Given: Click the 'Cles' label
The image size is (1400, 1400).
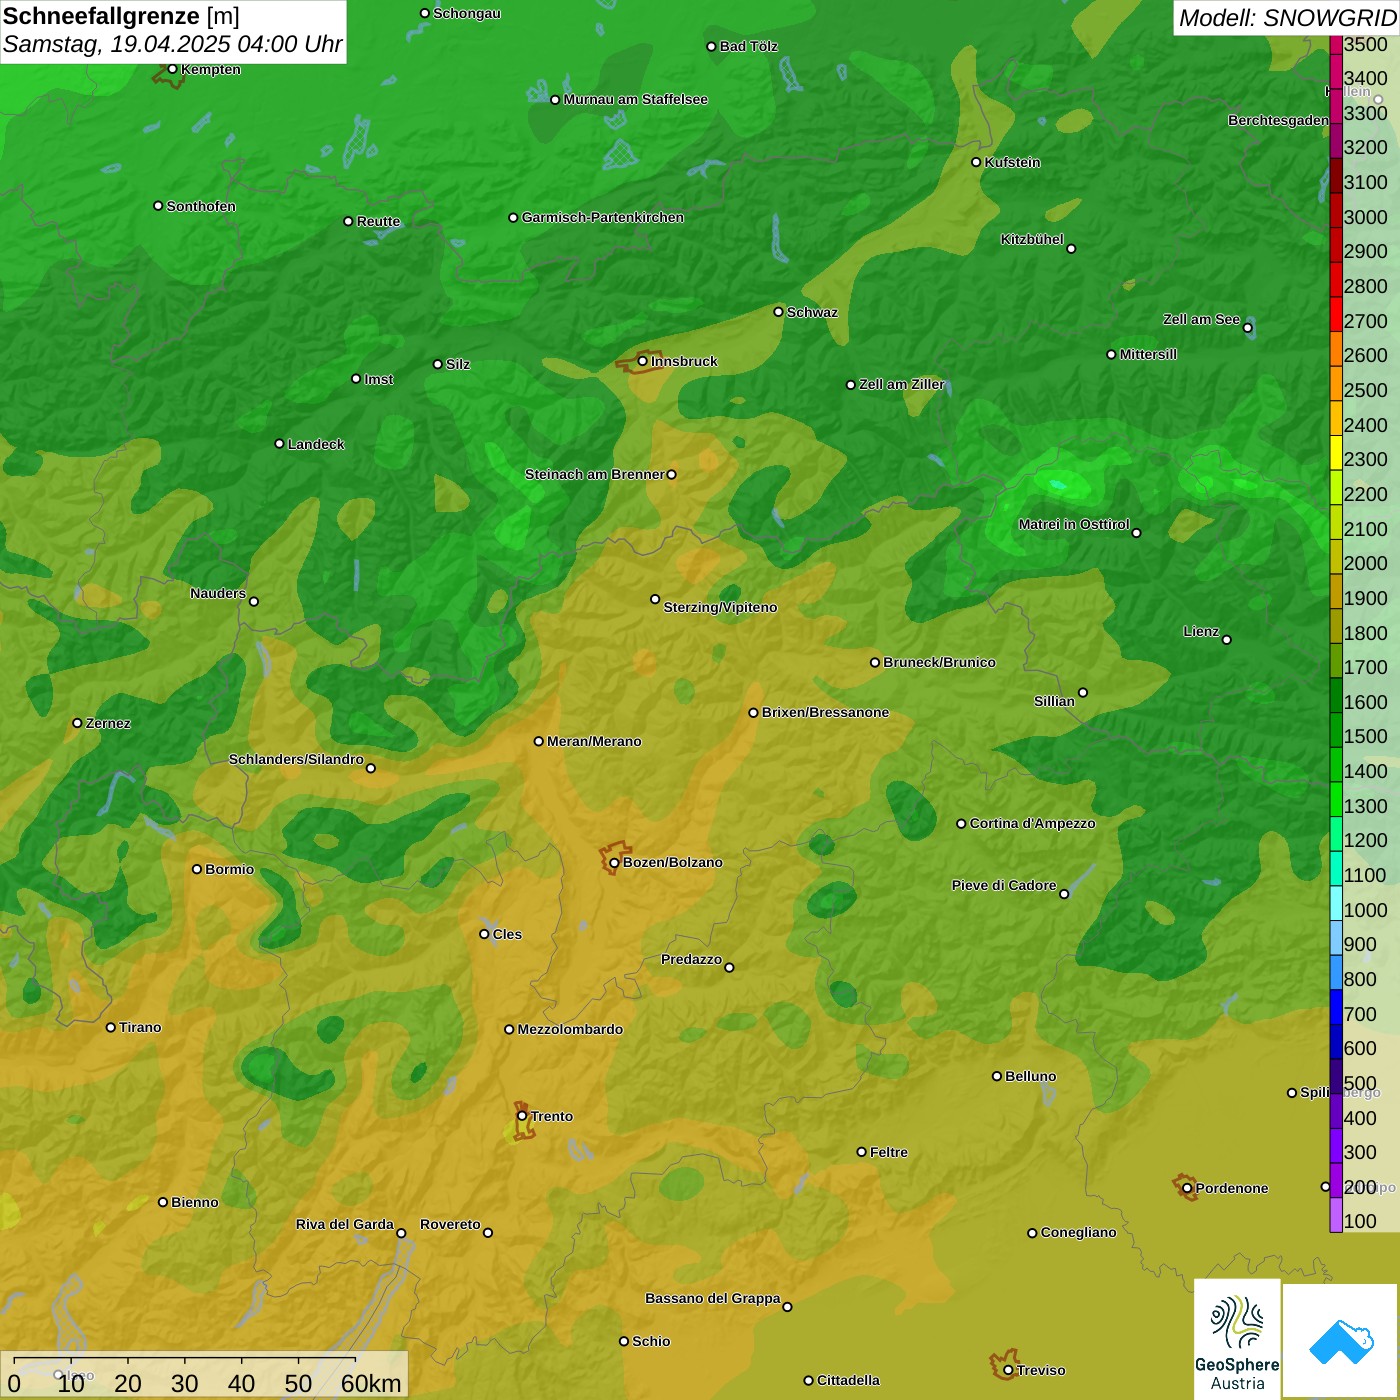Looking at the screenshot, I should (x=507, y=934).
